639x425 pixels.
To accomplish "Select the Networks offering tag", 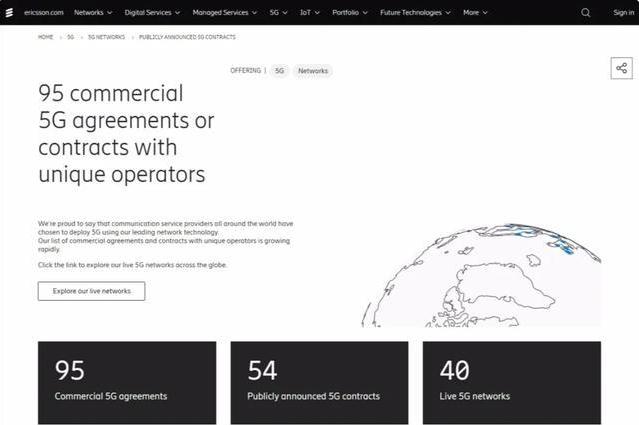I will click(x=313, y=71).
